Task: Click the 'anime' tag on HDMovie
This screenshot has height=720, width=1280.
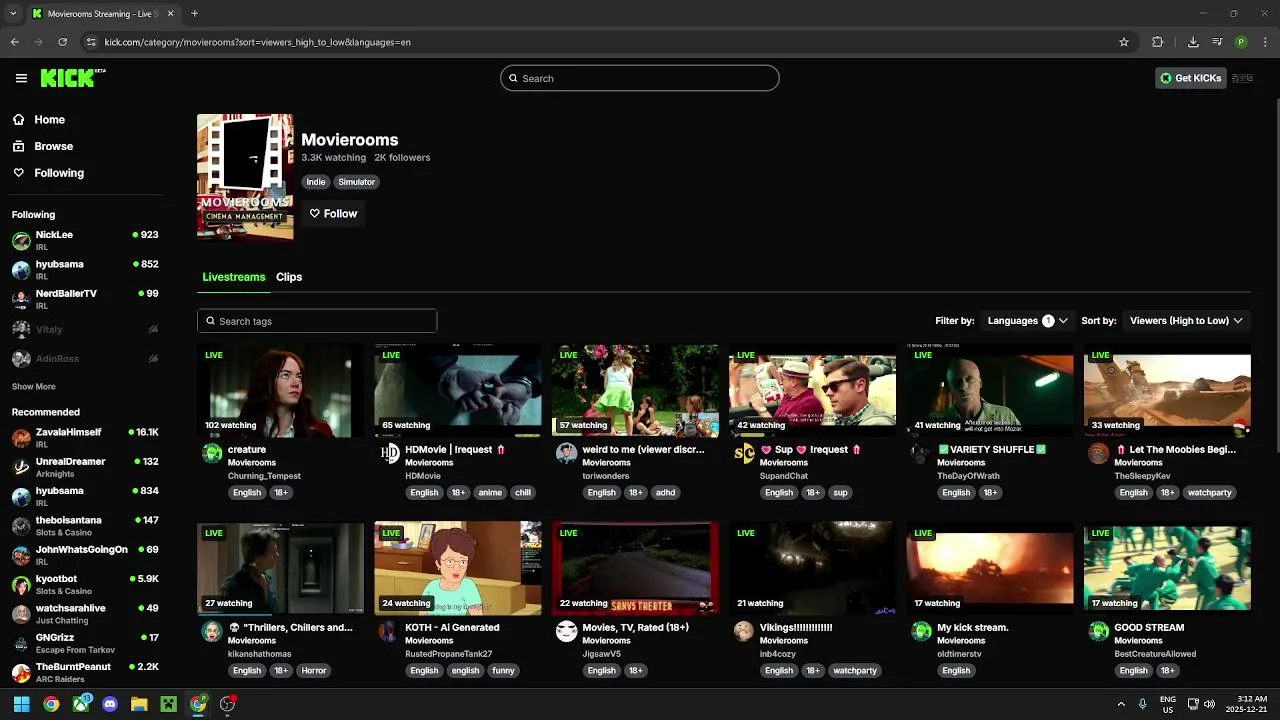Action: pyautogui.click(x=490, y=493)
